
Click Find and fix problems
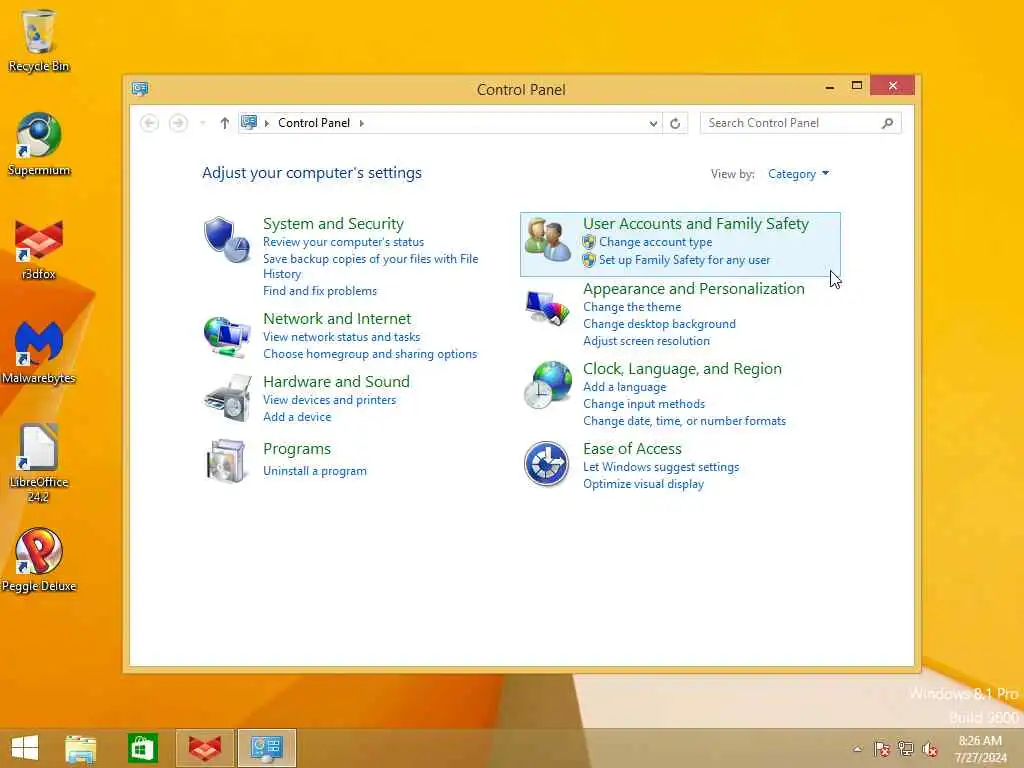tap(320, 291)
